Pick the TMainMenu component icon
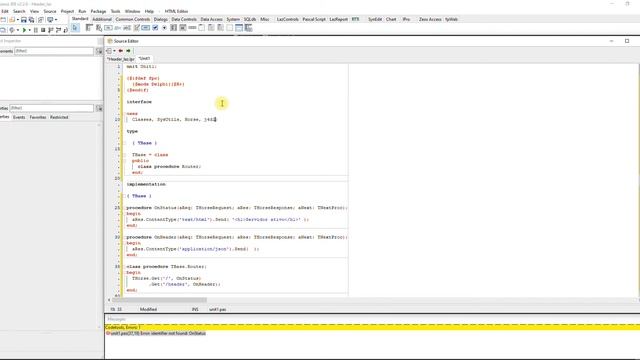The width and height of the screenshot is (640, 360). [89, 28]
